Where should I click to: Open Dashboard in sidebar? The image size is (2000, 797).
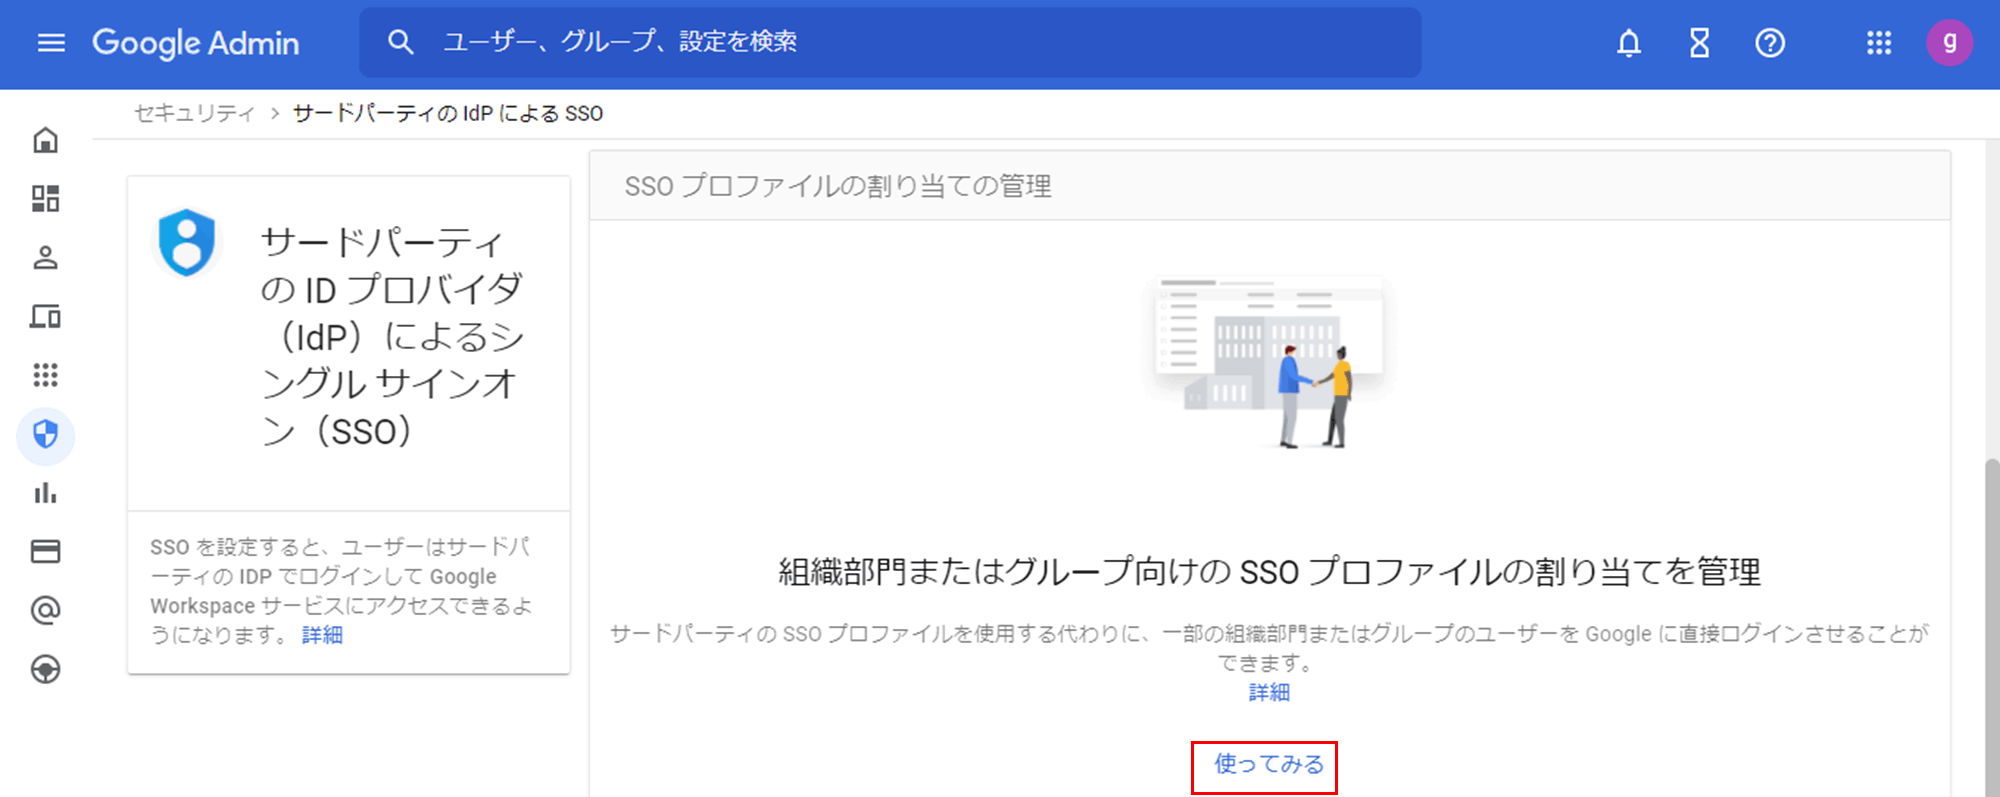(46, 198)
